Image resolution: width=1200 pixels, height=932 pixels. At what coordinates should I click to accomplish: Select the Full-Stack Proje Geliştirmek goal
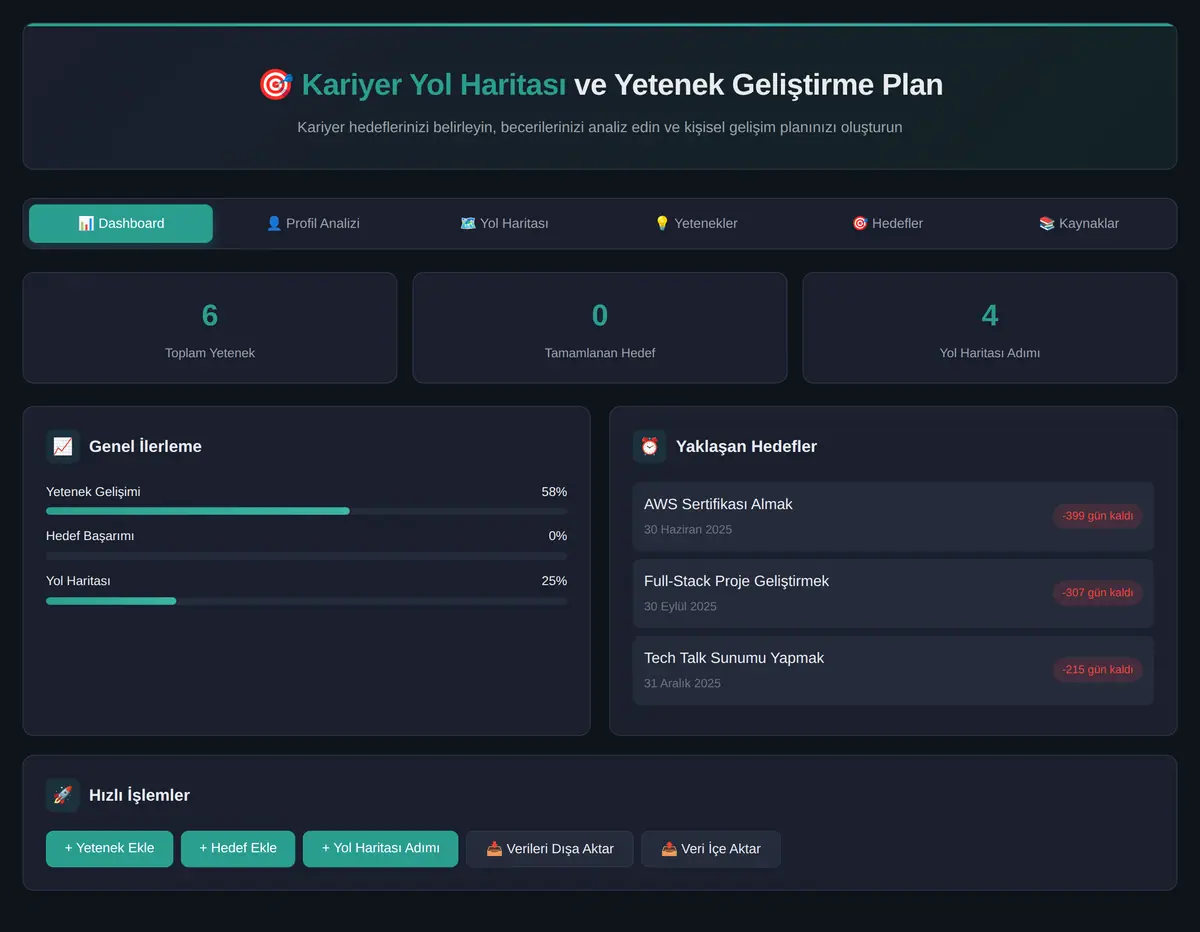(x=893, y=593)
